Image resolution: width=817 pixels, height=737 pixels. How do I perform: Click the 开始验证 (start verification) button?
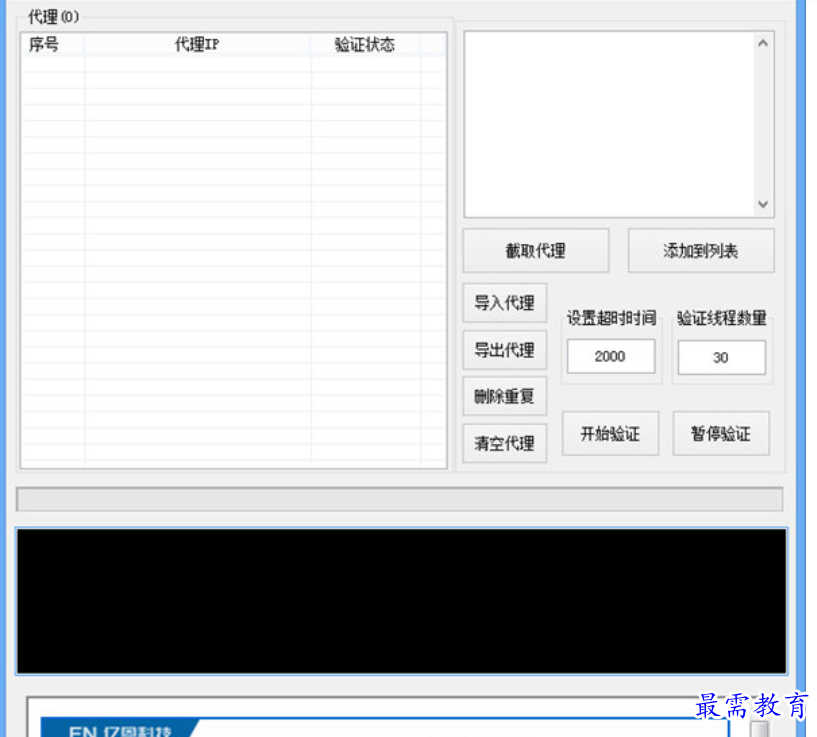tap(610, 433)
